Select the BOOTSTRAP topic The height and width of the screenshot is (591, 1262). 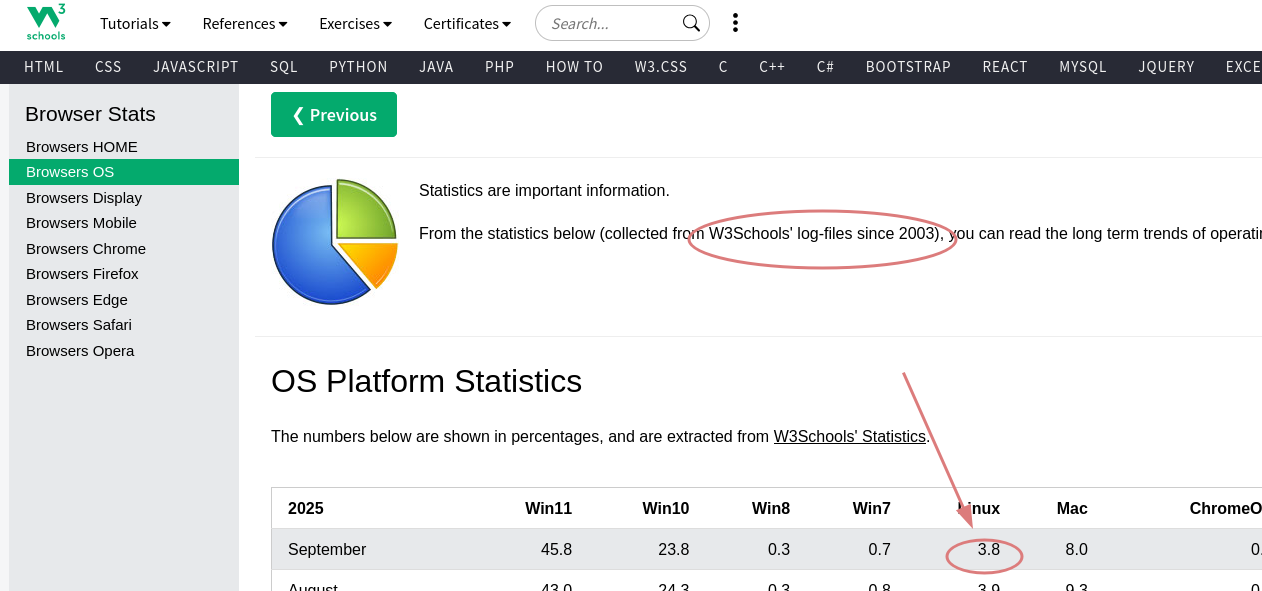908,67
